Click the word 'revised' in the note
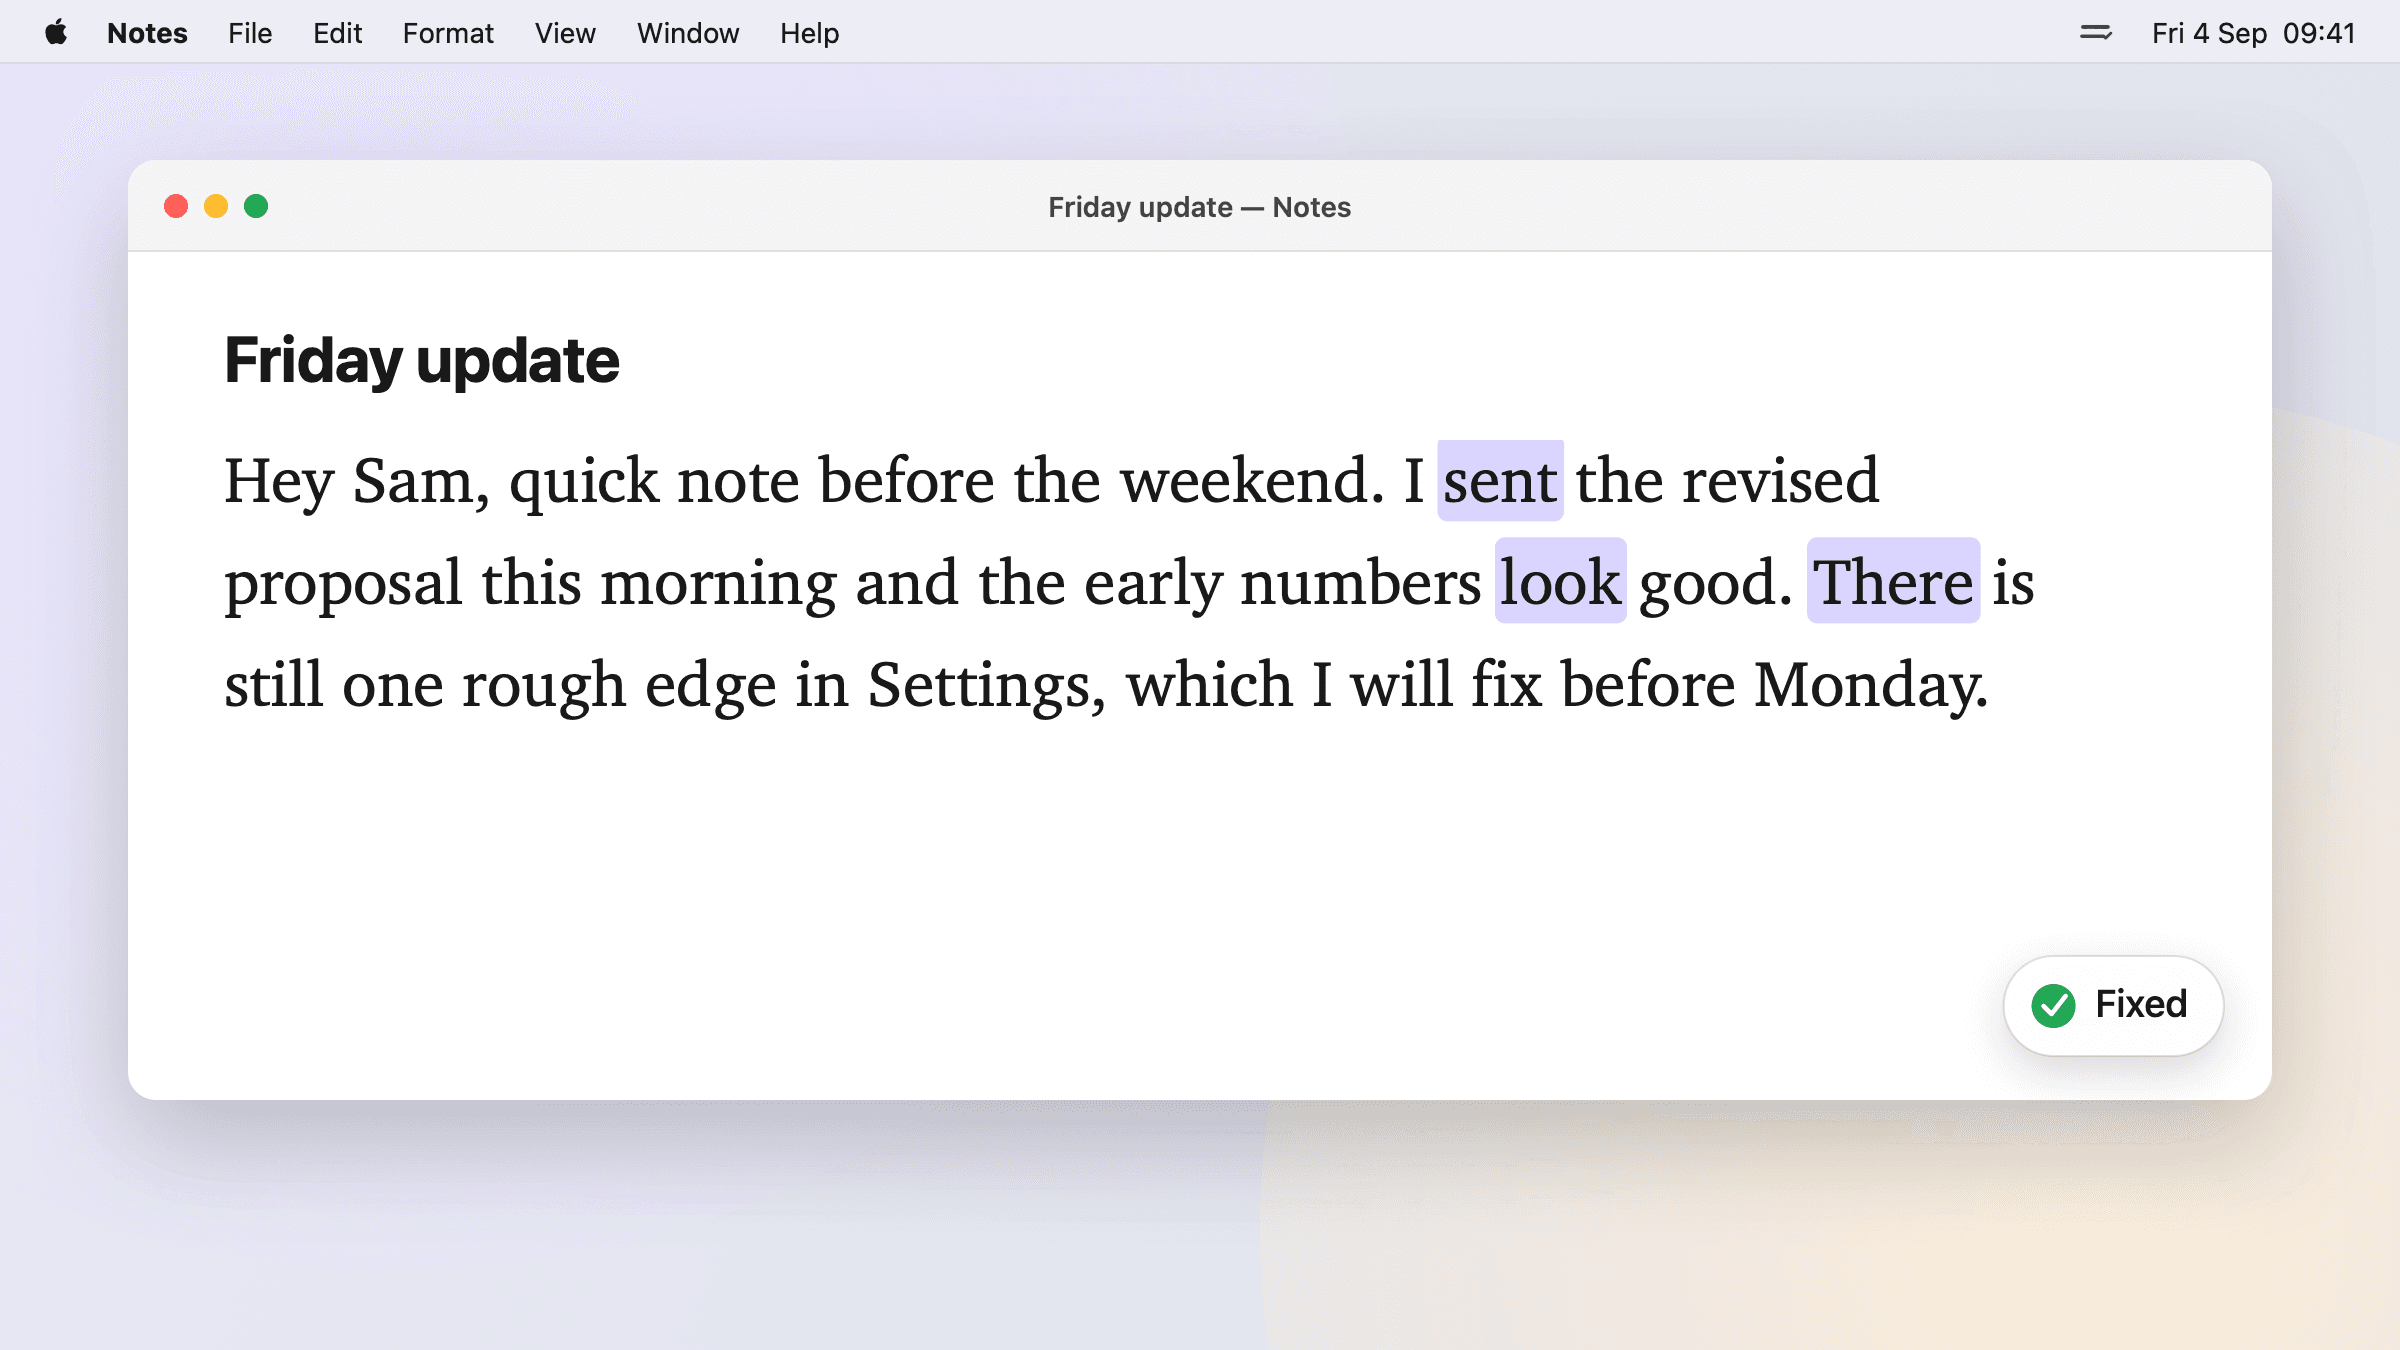The width and height of the screenshot is (2400, 1350). [x=1780, y=481]
